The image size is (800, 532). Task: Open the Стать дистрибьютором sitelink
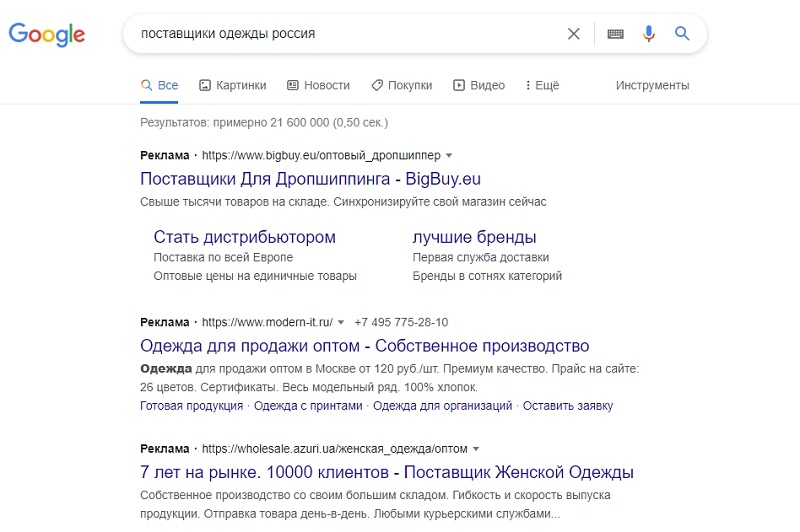click(x=244, y=237)
